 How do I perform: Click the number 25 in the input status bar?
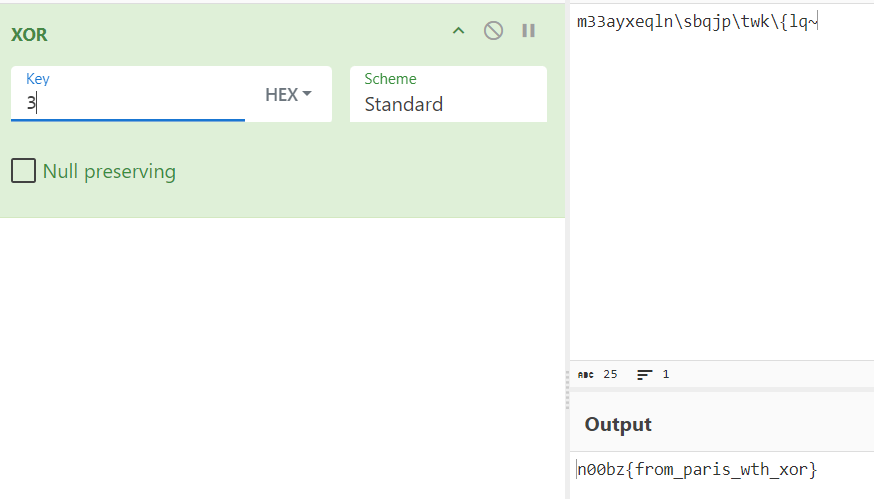611,375
